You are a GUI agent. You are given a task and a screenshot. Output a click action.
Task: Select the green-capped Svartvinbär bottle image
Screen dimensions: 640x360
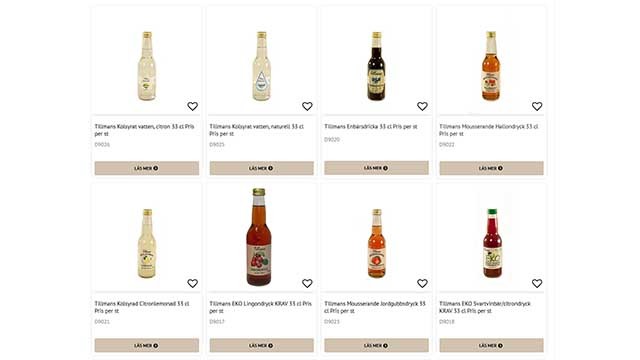coord(492,243)
